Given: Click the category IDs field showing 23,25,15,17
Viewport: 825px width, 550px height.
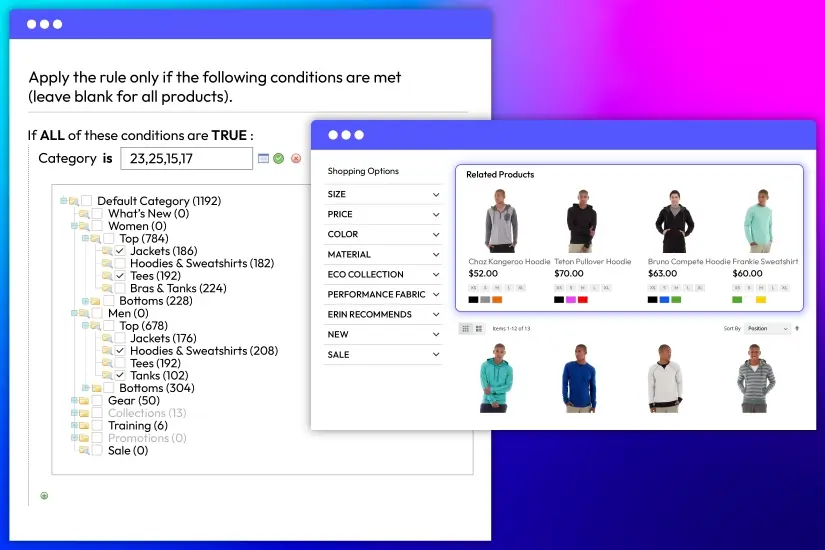Looking at the screenshot, I should point(186,158).
